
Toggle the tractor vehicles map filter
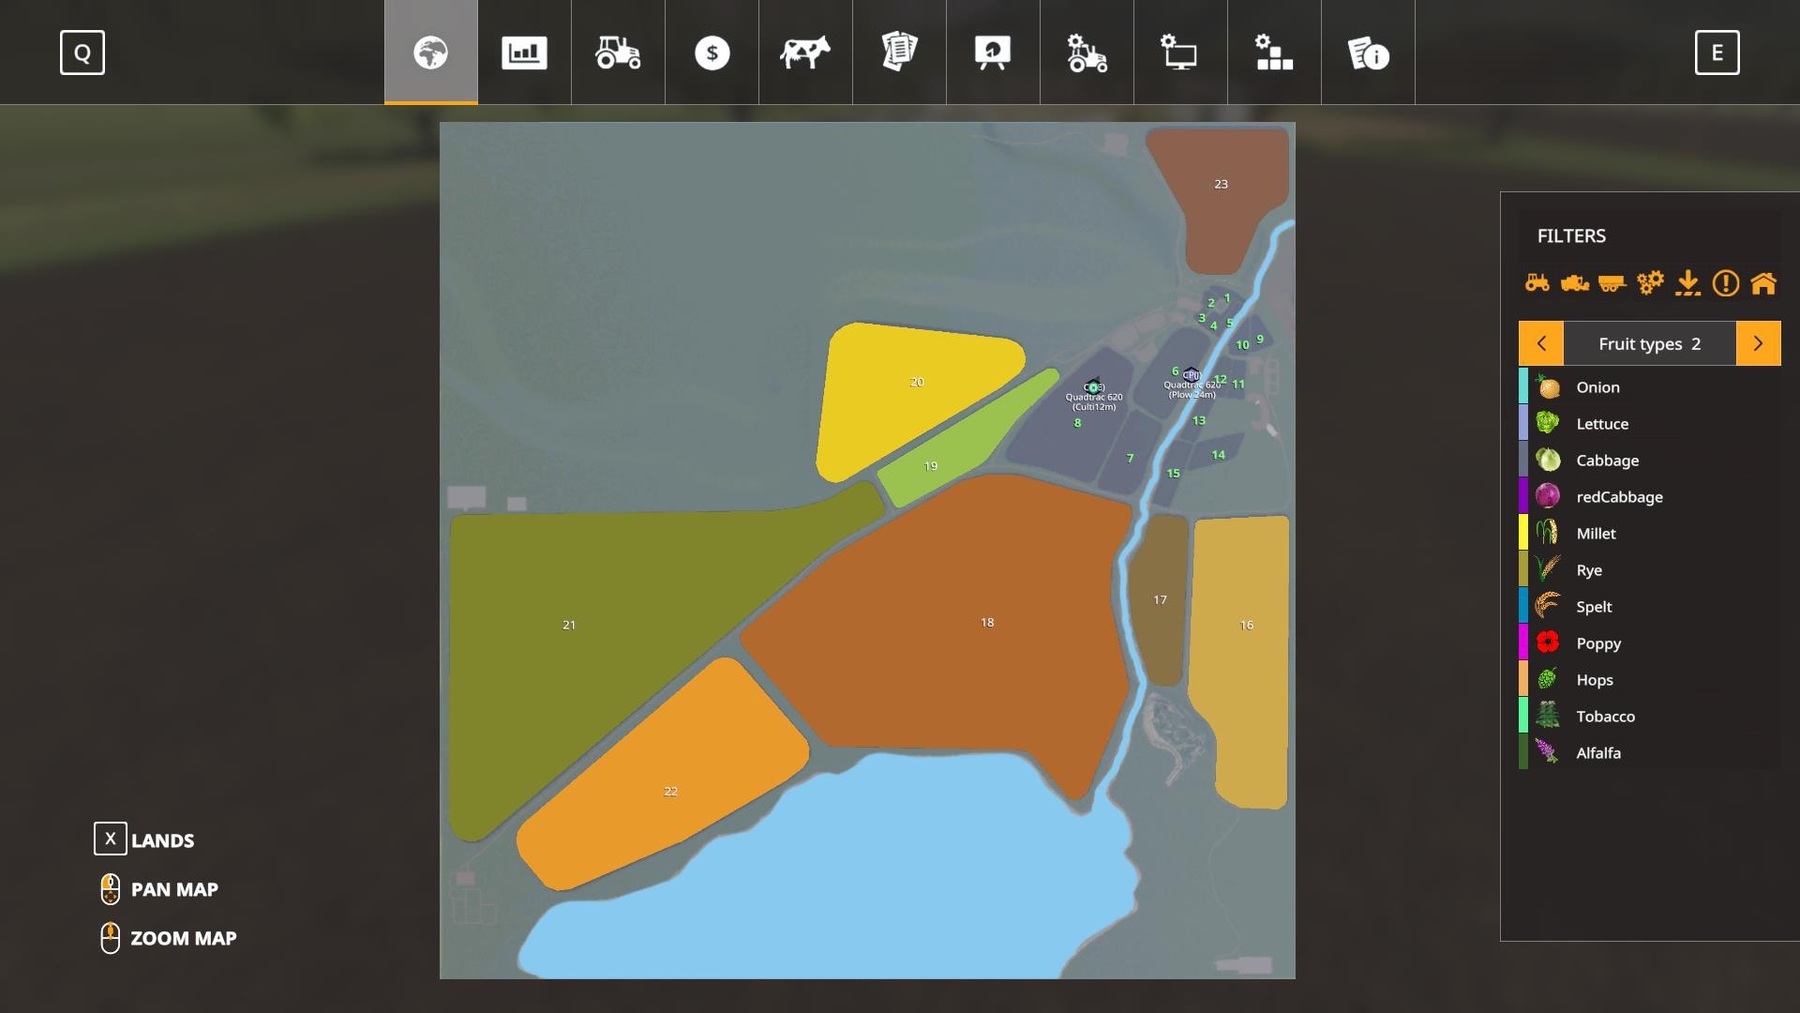pos(1537,283)
